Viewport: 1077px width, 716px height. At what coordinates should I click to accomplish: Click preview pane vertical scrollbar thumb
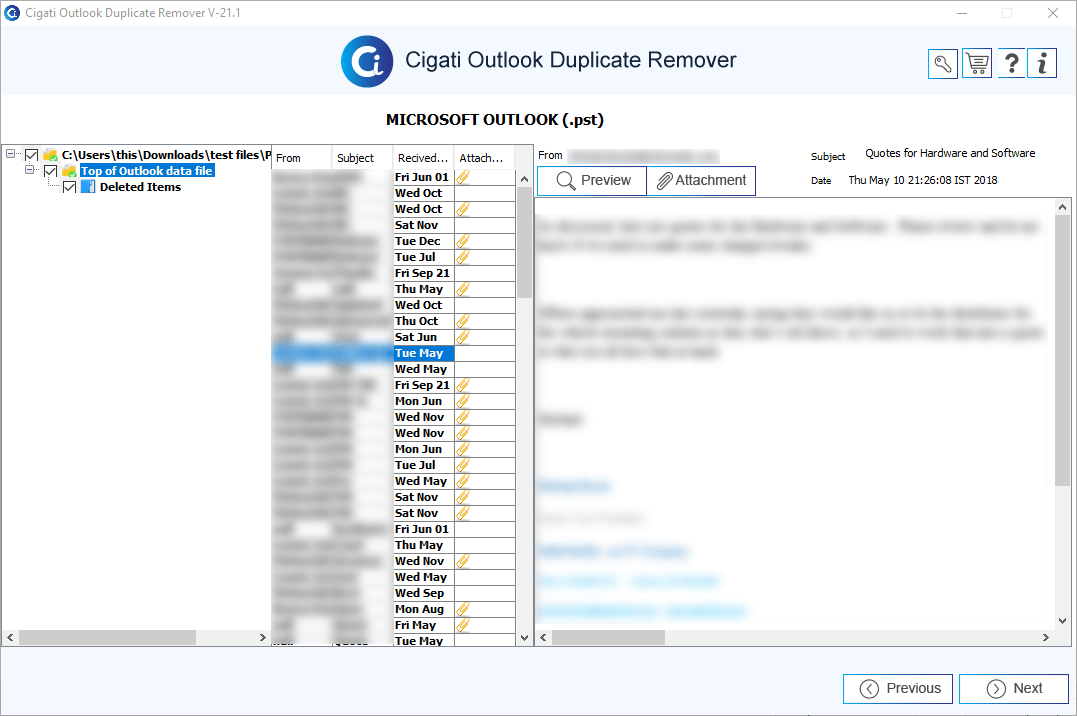[x=1062, y=350]
